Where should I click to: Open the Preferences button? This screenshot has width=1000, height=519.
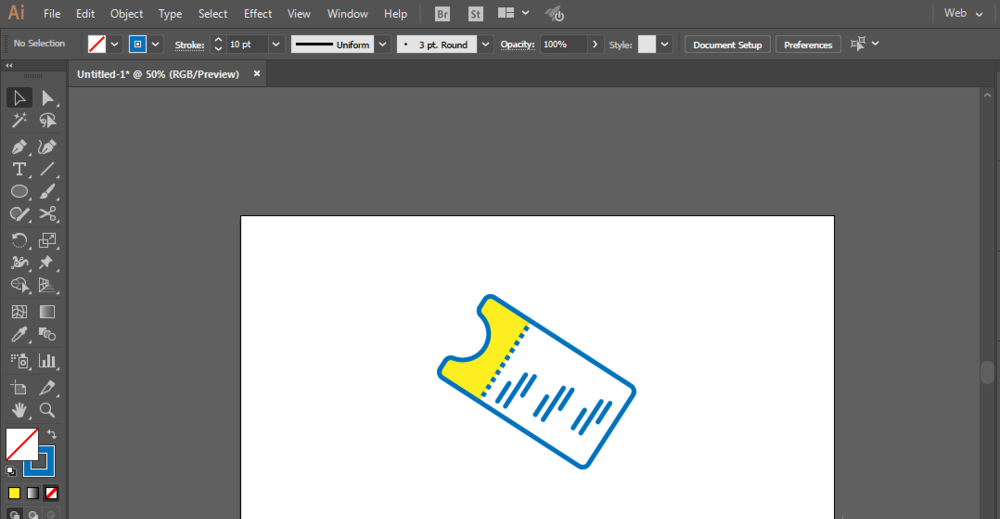click(x=808, y=45)
